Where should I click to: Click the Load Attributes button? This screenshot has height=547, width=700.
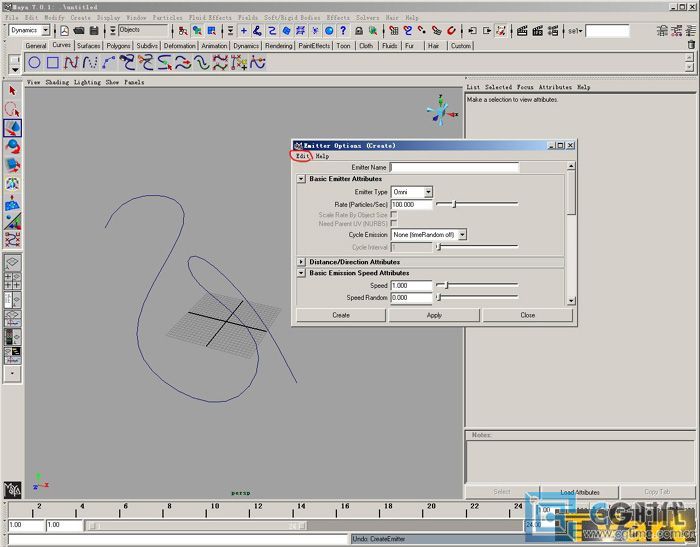(580, 492)
